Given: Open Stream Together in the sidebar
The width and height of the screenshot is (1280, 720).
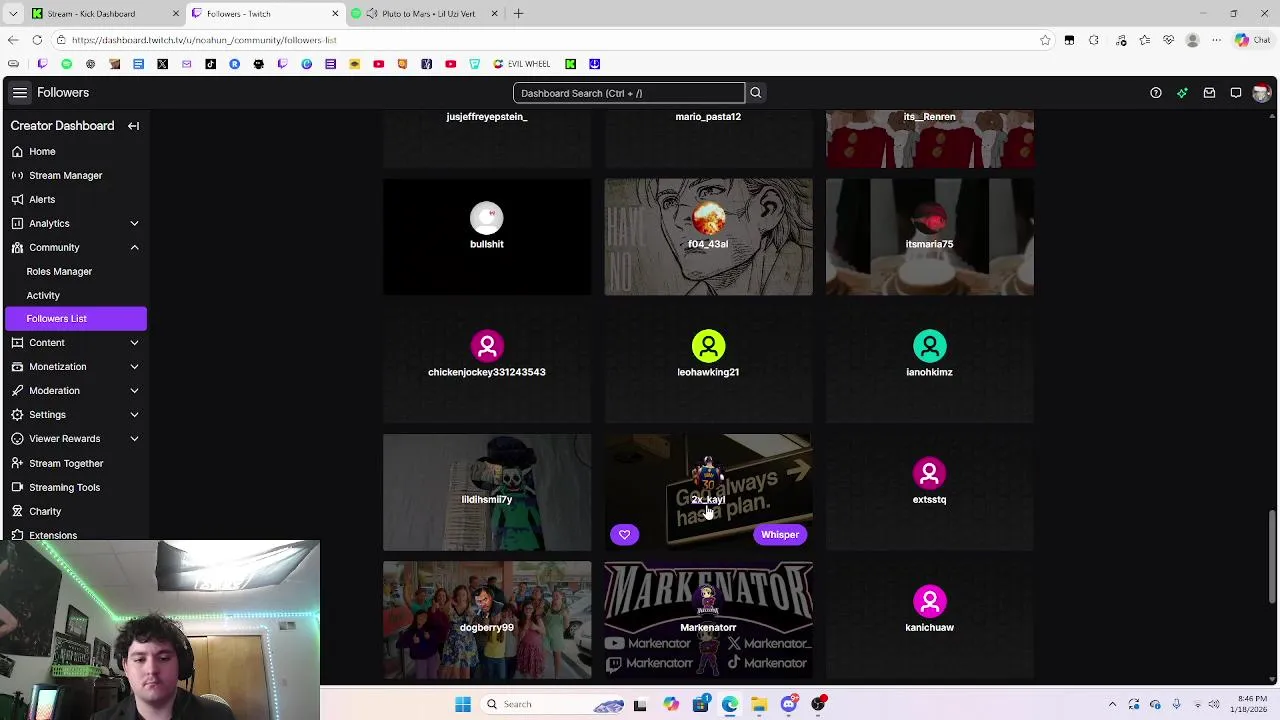Looking at the screenshot, I should tap(74, 463).
